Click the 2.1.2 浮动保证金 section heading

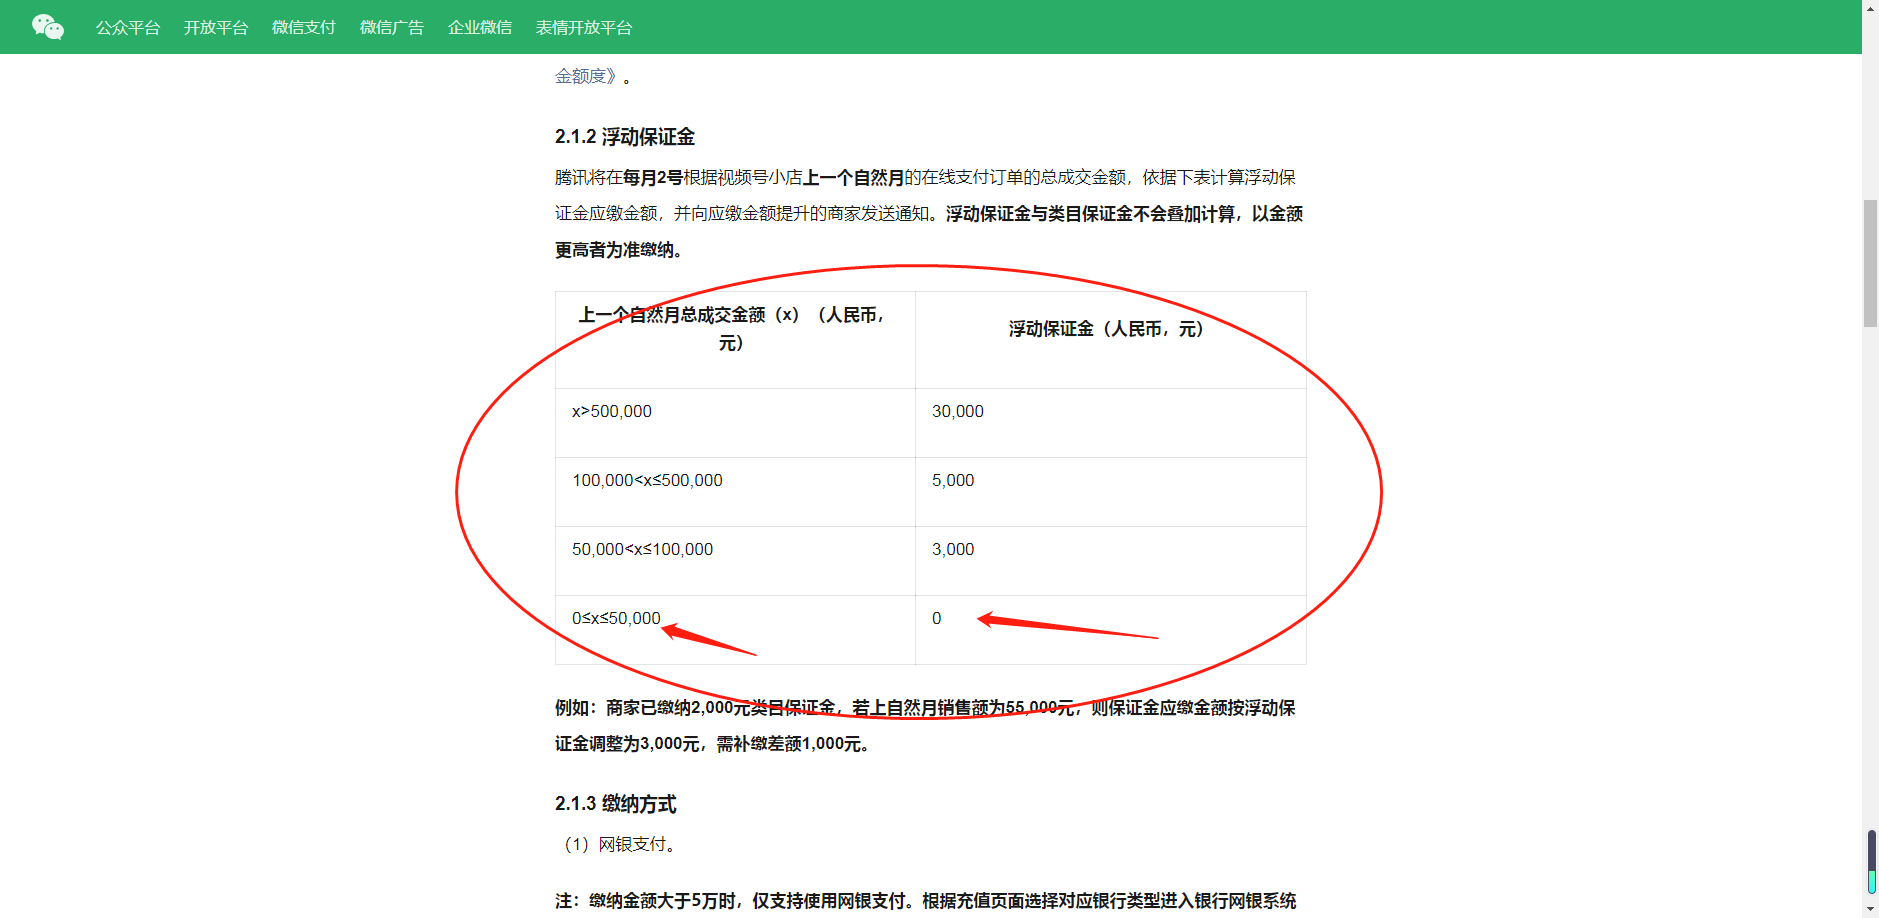coord(625,137)
